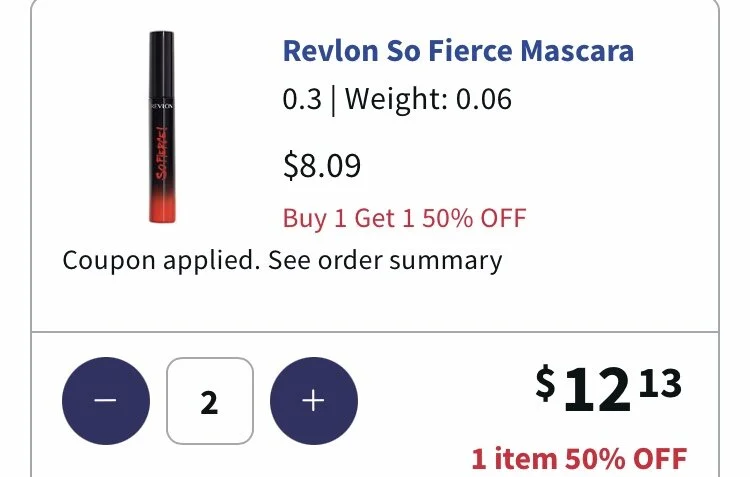Click the mascara product thumbnail image
This screenshot has height=477, width=750.
(162, 127)
